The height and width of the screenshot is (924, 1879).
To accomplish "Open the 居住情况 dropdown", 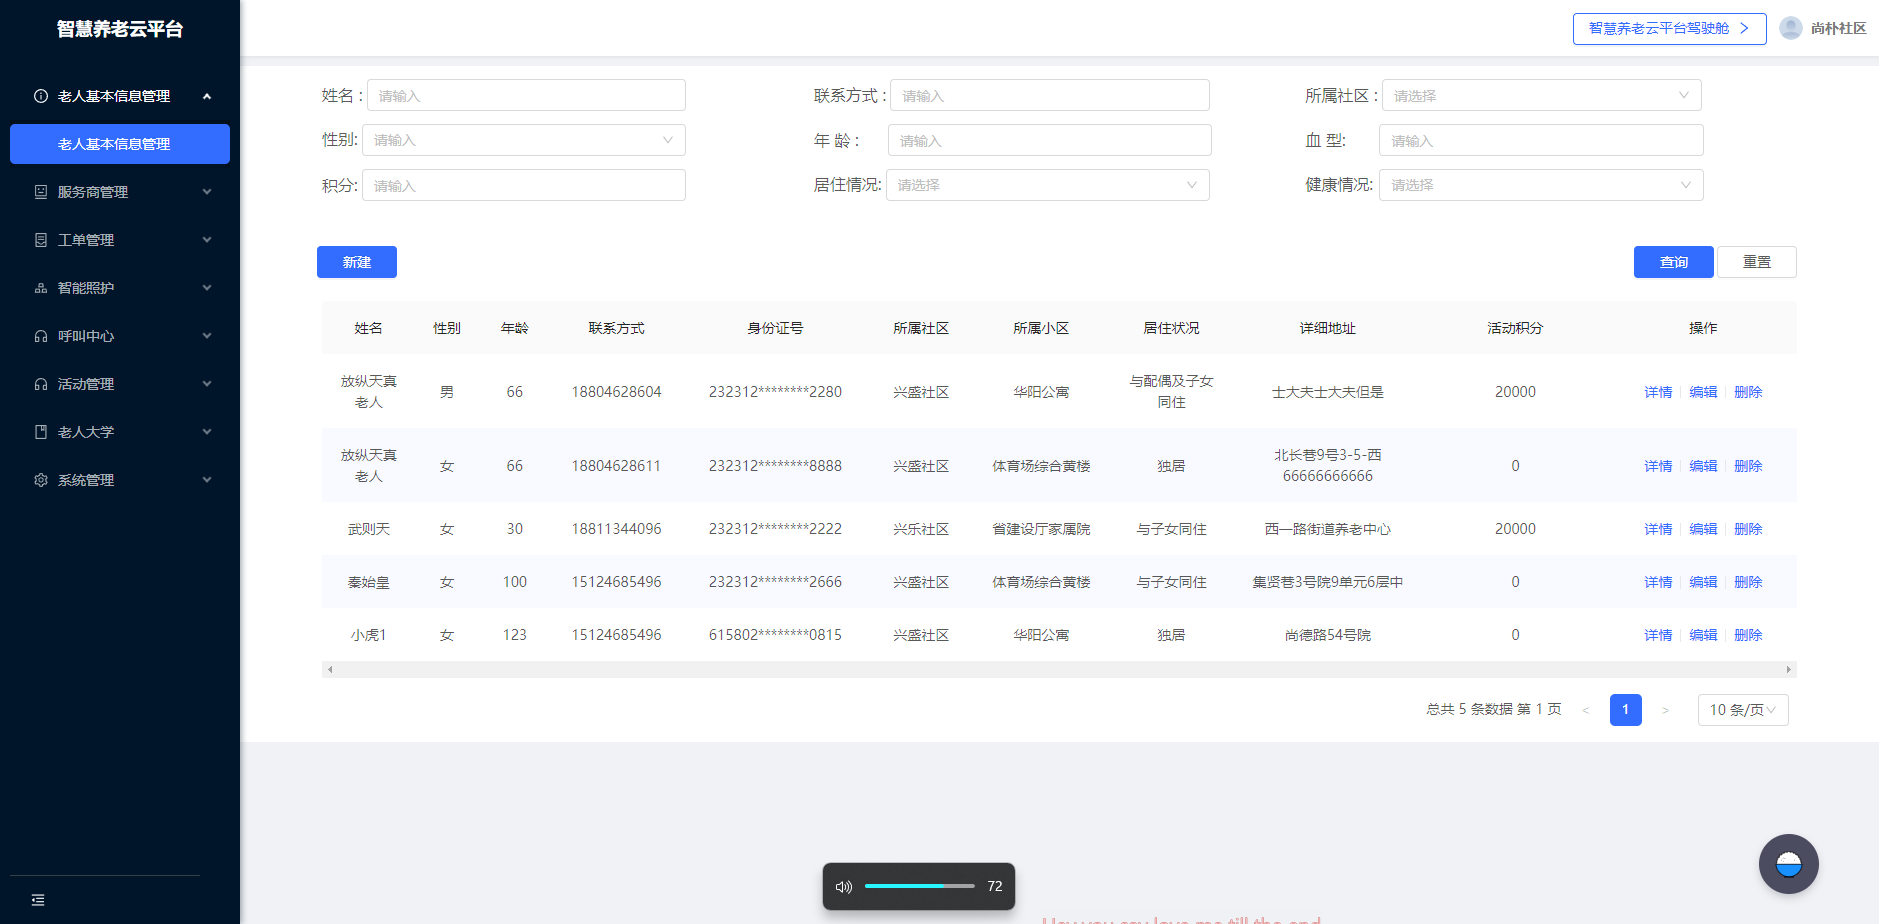I will pos(1047,185).
